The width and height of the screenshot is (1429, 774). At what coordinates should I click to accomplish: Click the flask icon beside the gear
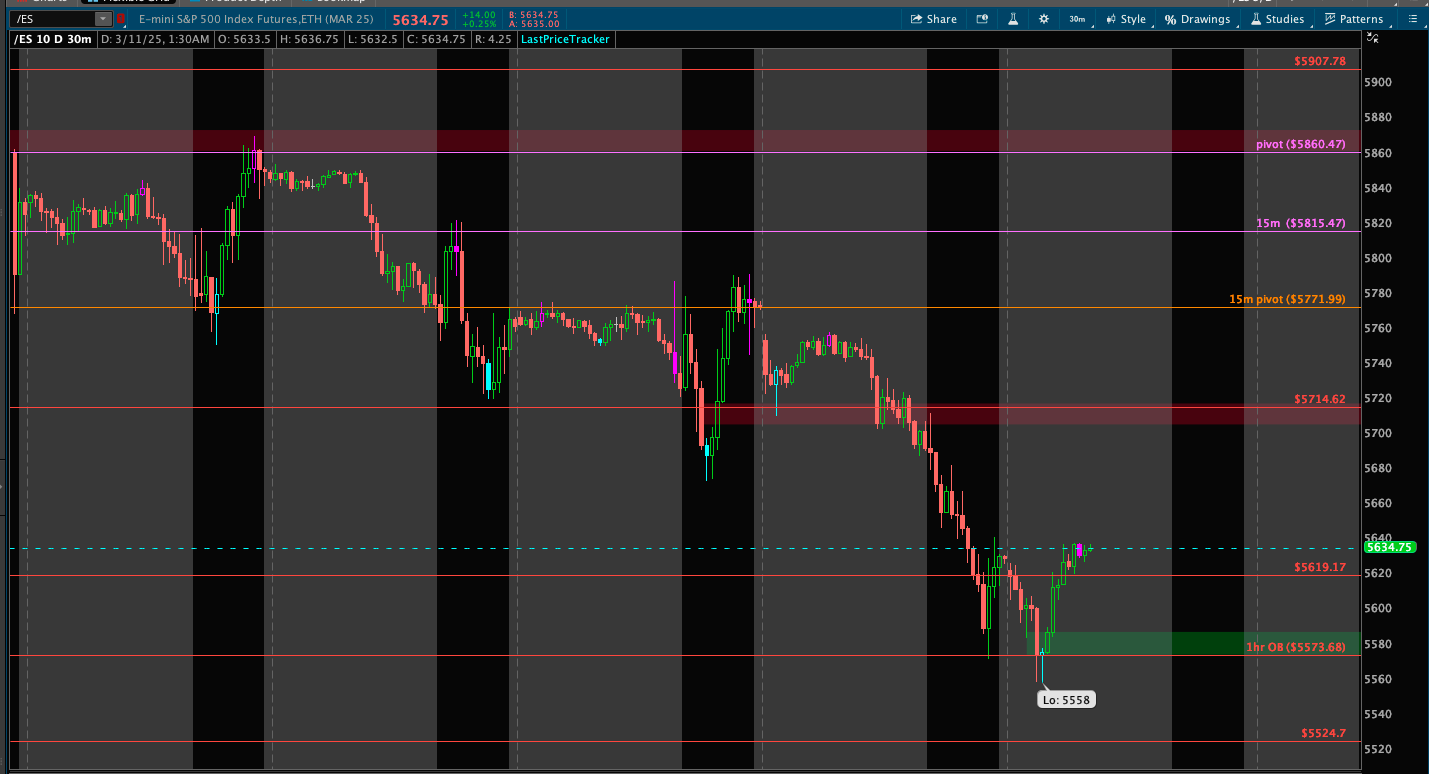[1013, 19]
